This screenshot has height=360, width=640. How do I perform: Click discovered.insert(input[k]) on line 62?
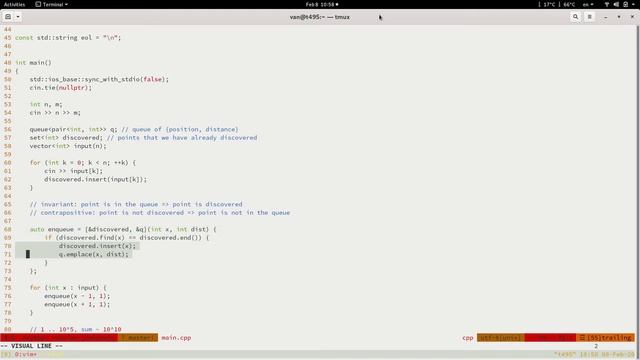[96, 179]
